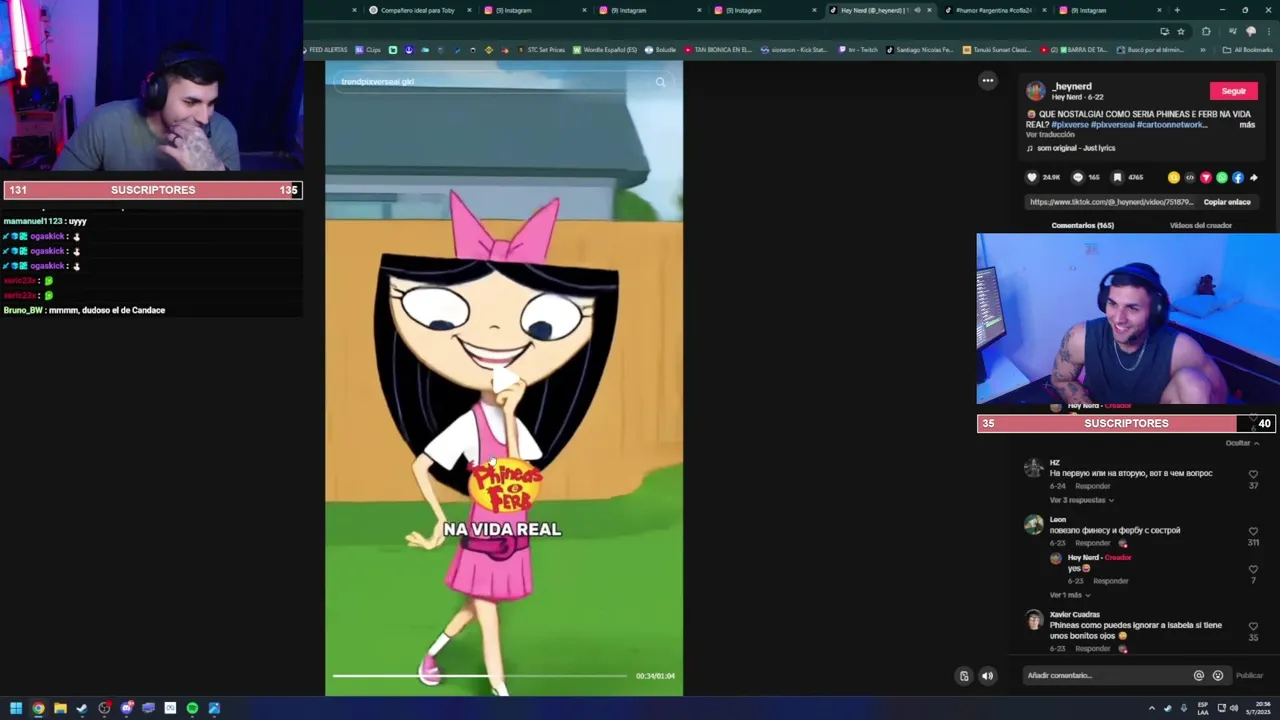
Task: Post the comment with Publicar
Action: tap(1249, 676)
